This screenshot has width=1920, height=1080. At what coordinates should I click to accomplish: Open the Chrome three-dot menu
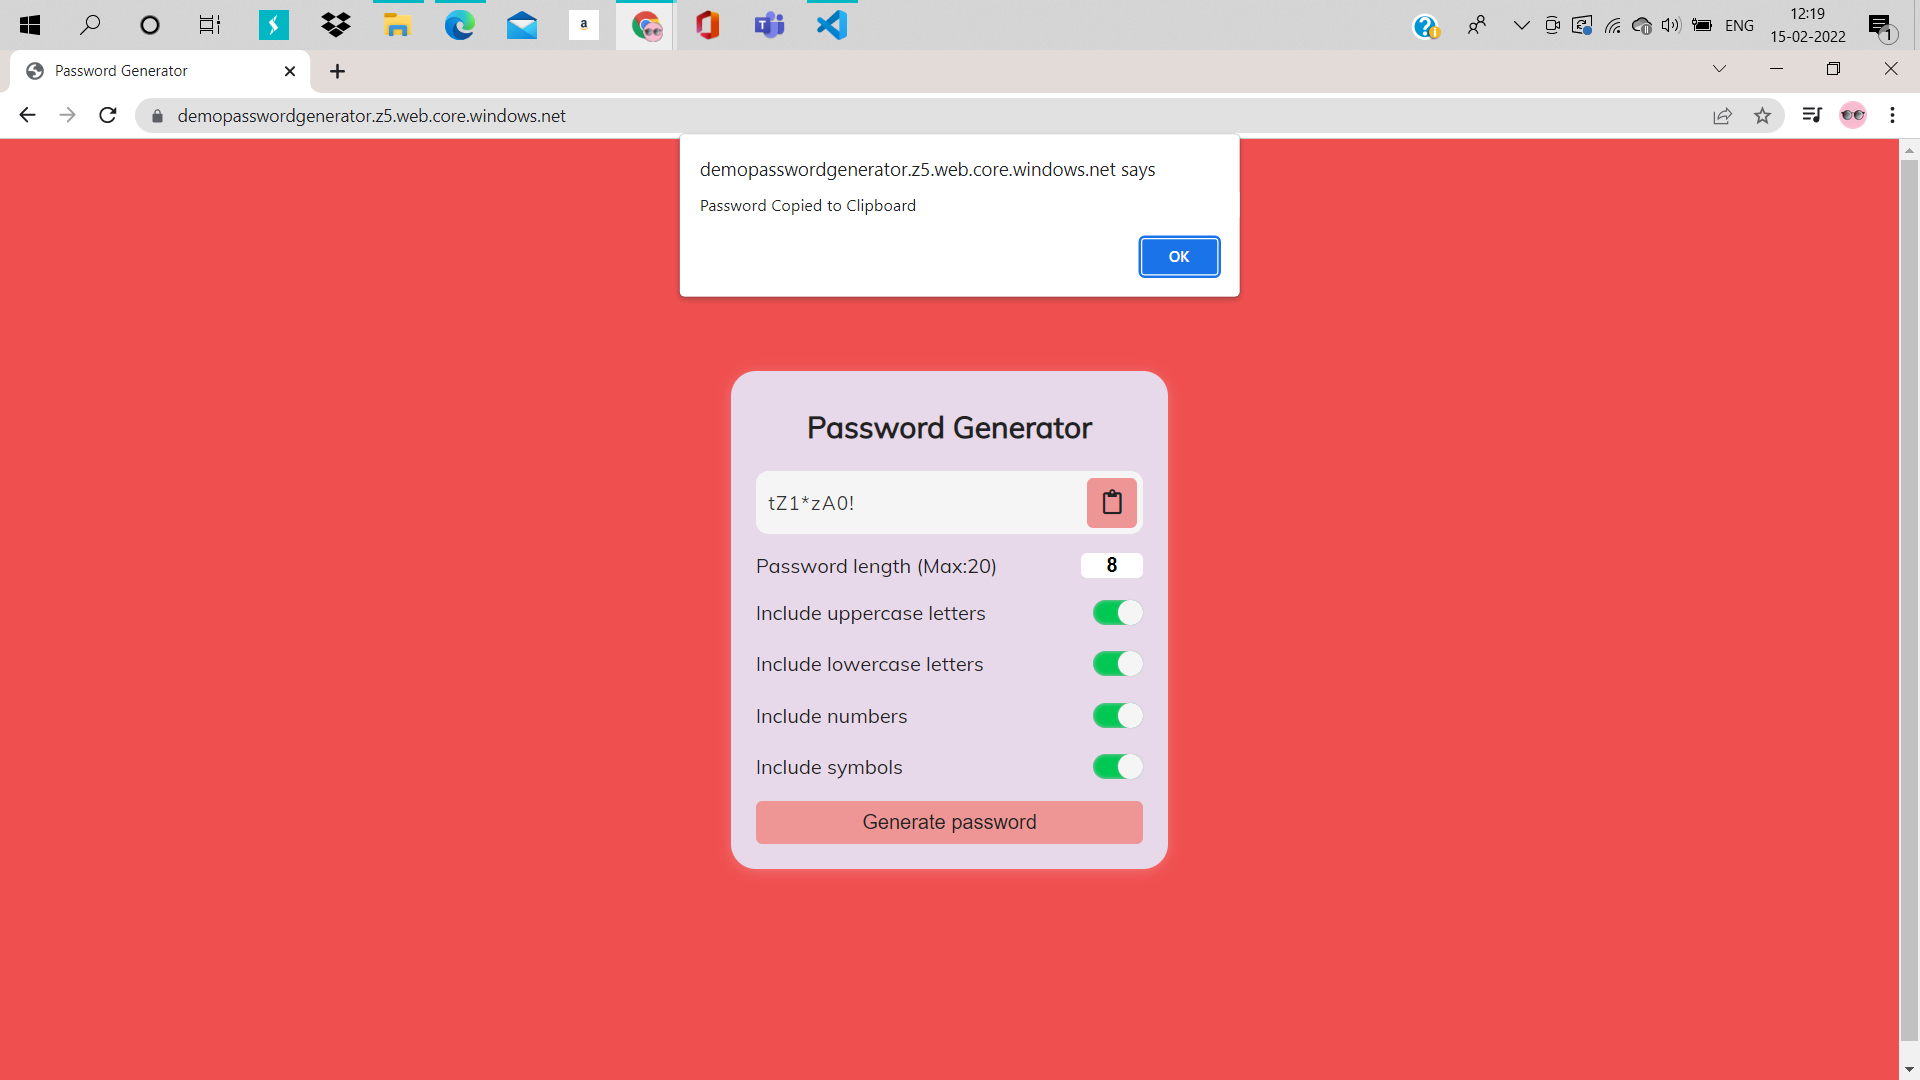(1892, 115)
